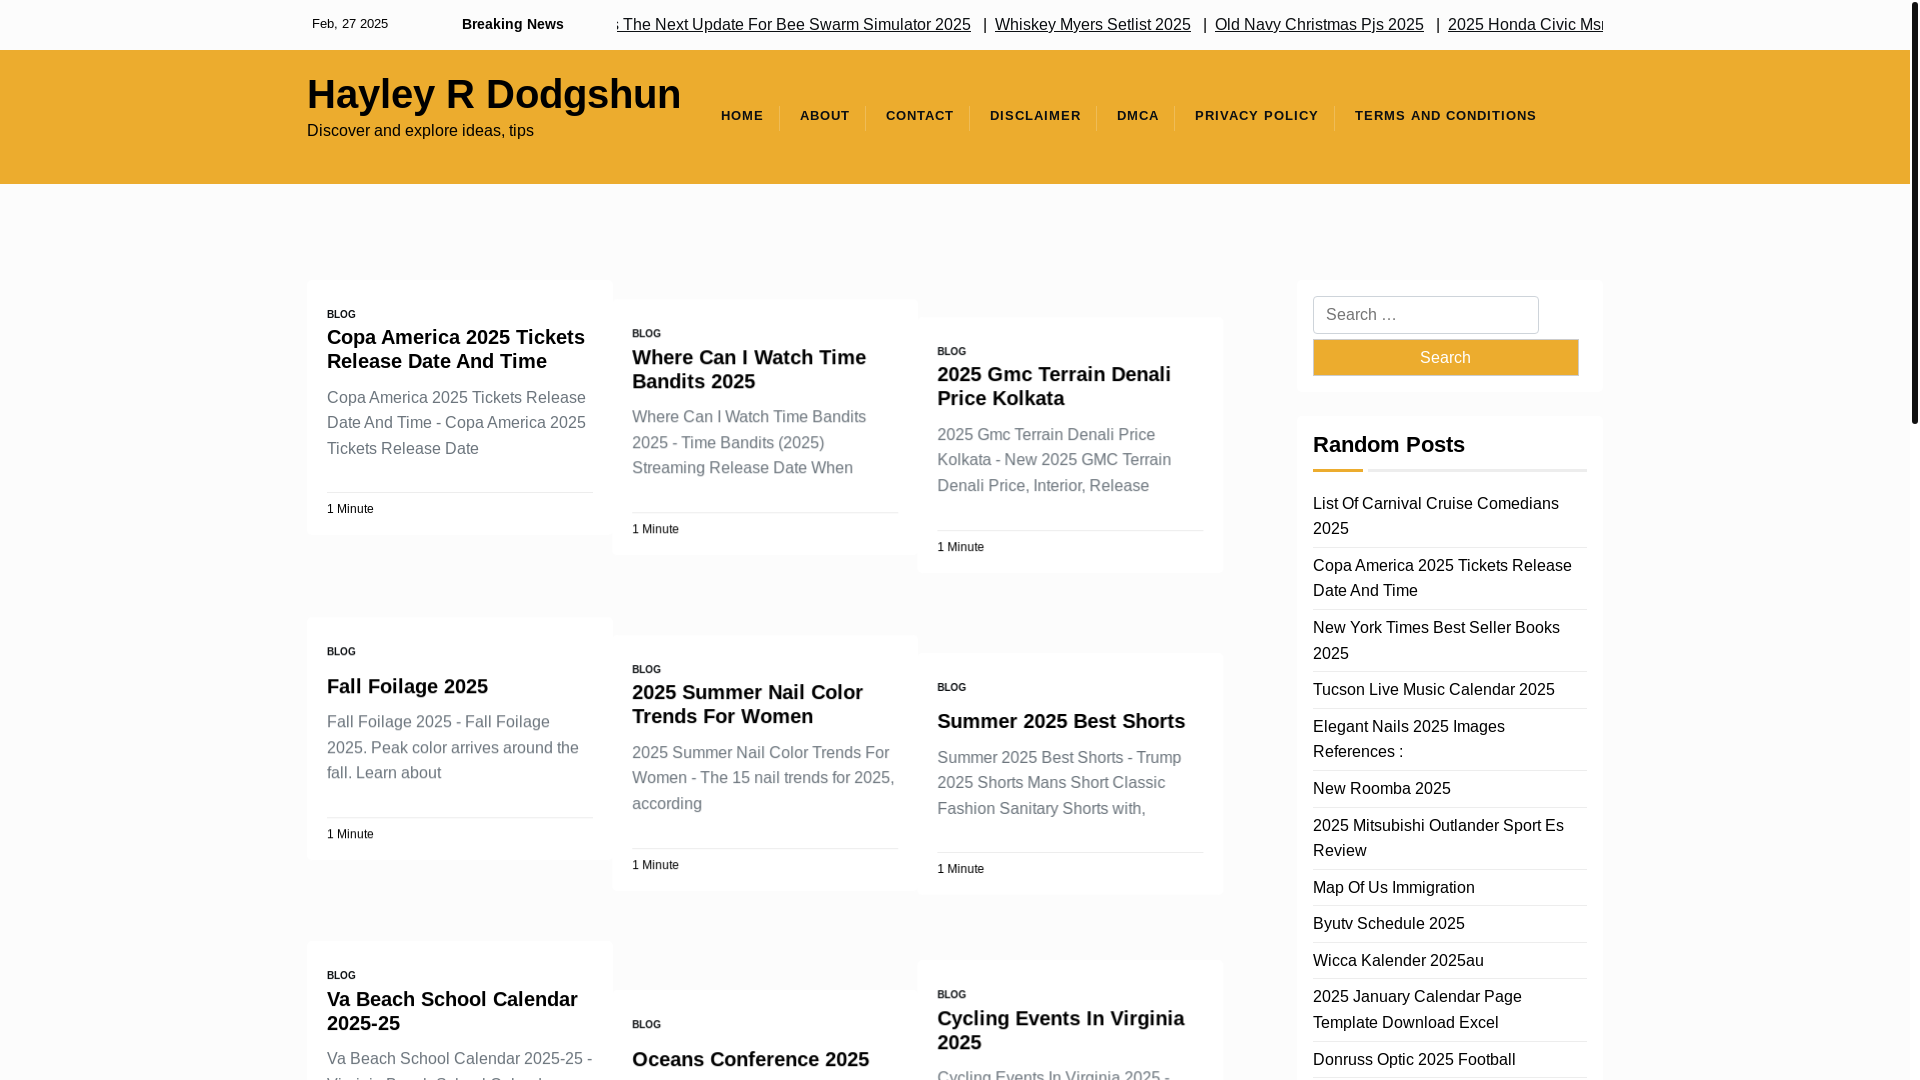Click BLOG category above Copa America post
The width and height of the screenshot is (1920, 1080).
[x=341, y=314]
